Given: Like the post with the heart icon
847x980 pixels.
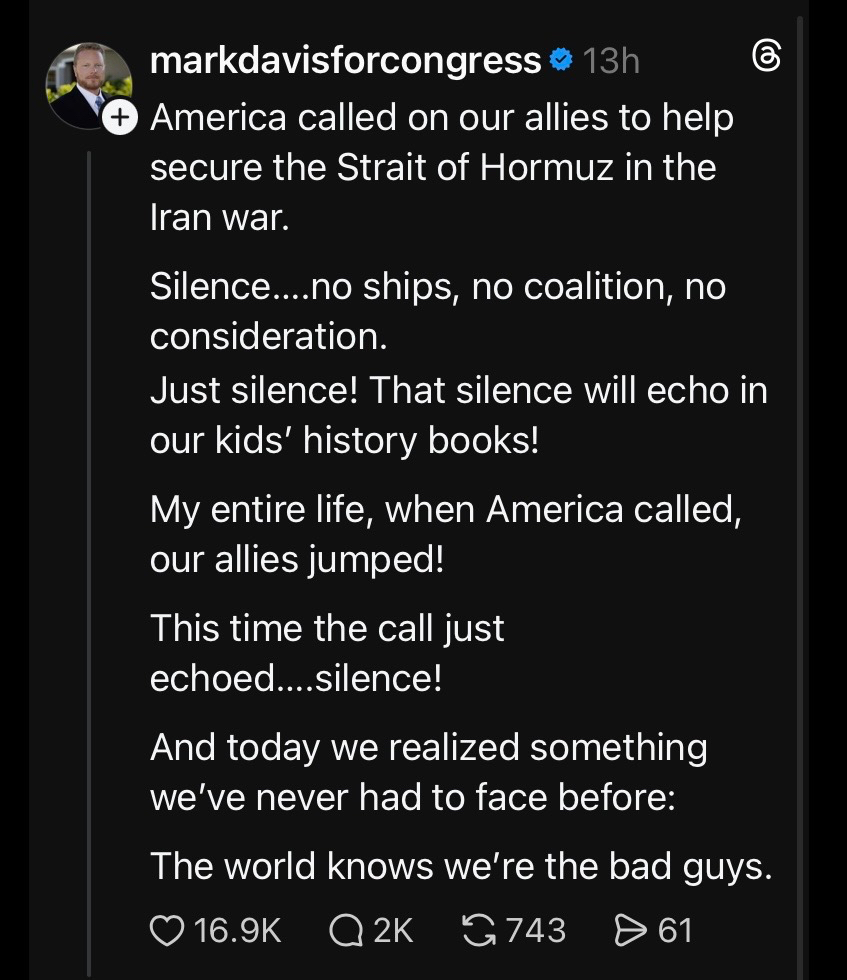Looking at the screenshot, I should [x=167, y=930].
